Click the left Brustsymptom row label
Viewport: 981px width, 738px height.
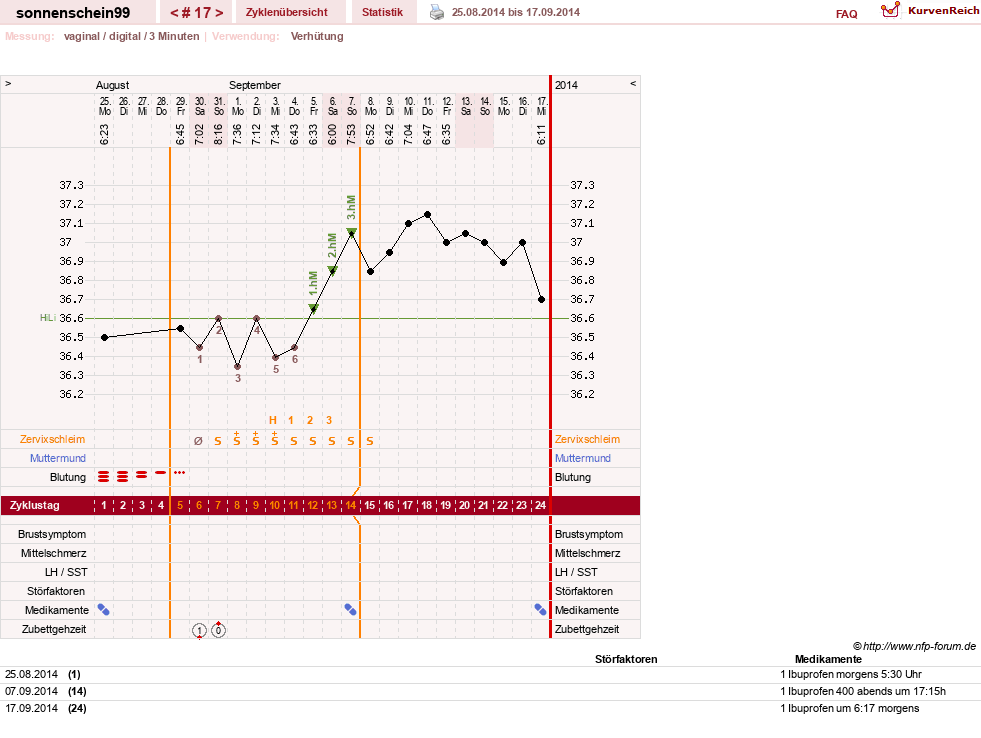click(x=52, y=534)
